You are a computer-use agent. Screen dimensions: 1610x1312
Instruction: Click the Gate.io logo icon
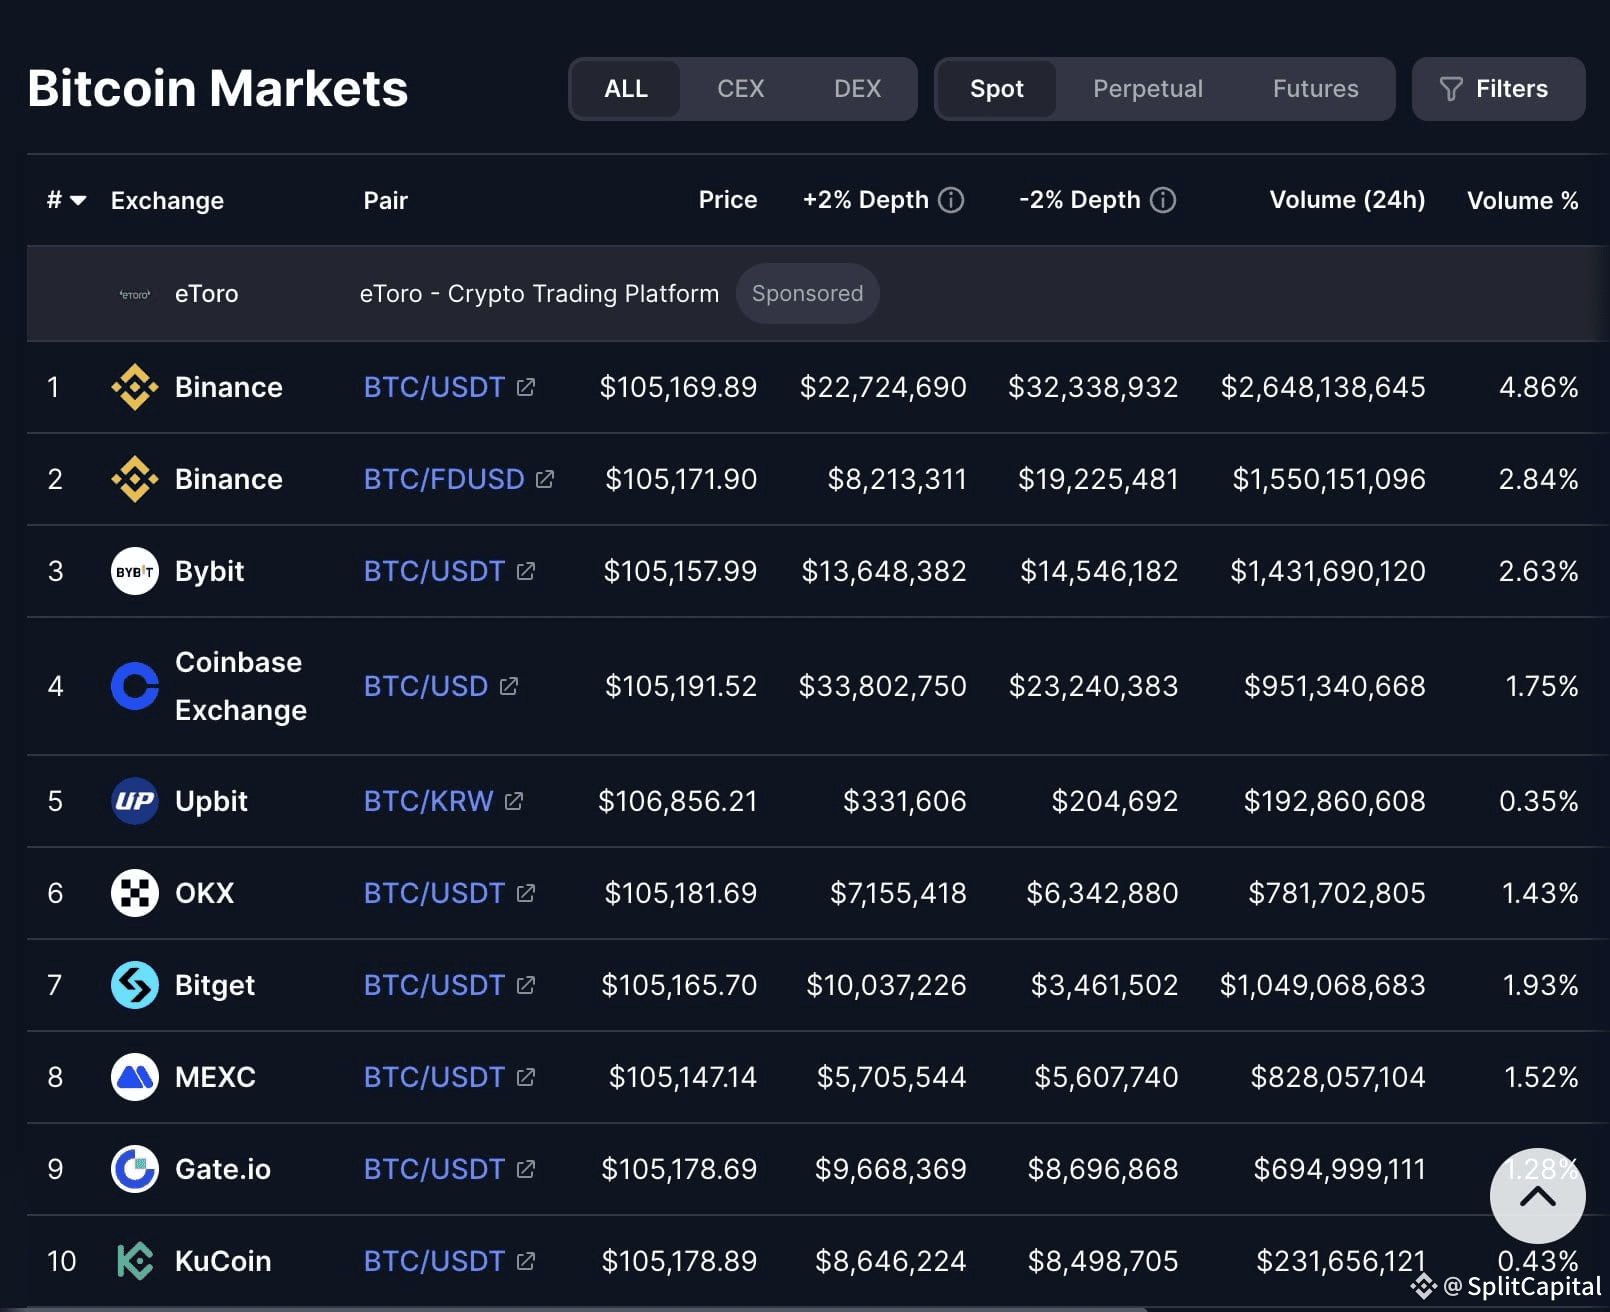[135, 1169]
